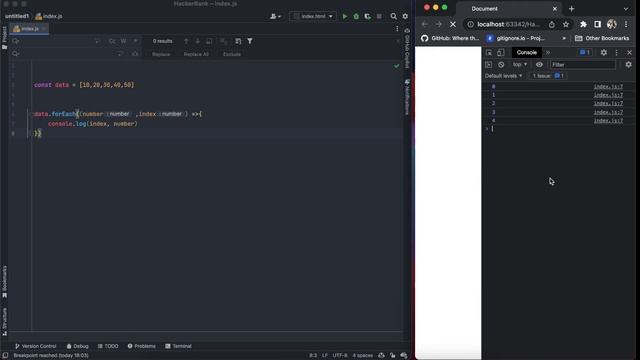Viewport: 640px width, 360px height.
Task: Run index.html with the green play button
Action: 344,16
